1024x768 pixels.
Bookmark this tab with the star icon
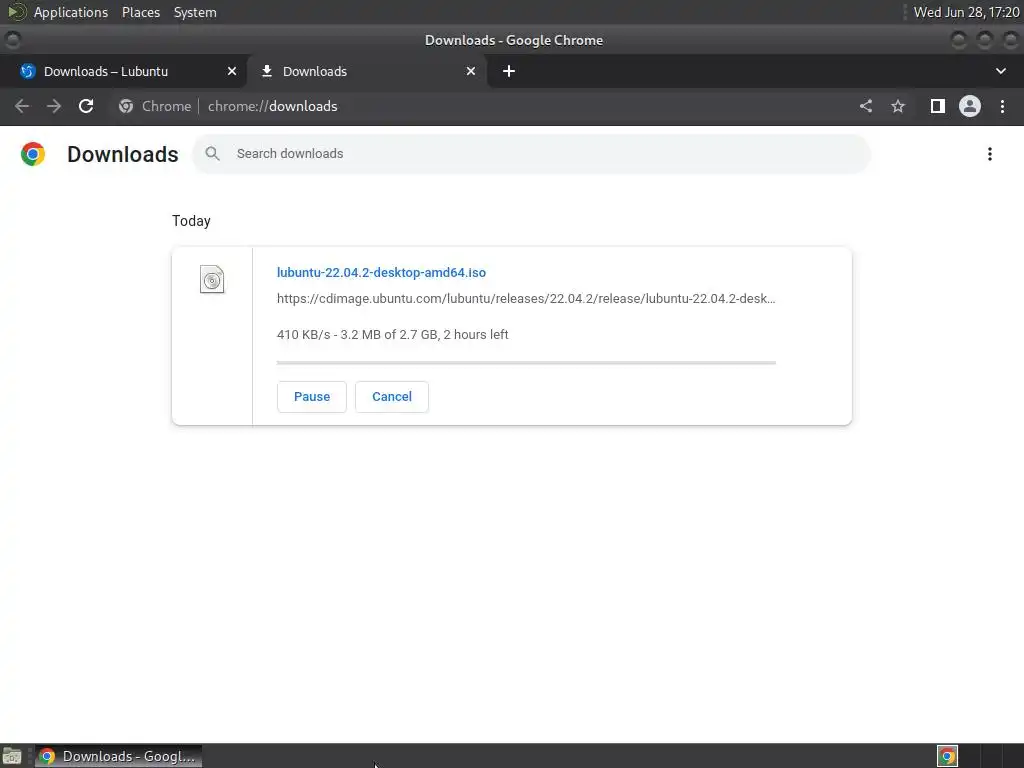pos(898,106)
